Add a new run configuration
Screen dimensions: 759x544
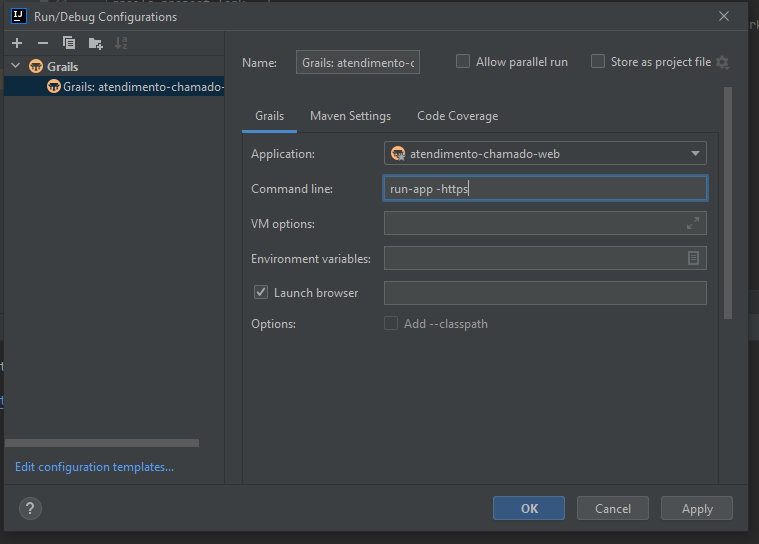pyautogui.click(x=17, y=43)
